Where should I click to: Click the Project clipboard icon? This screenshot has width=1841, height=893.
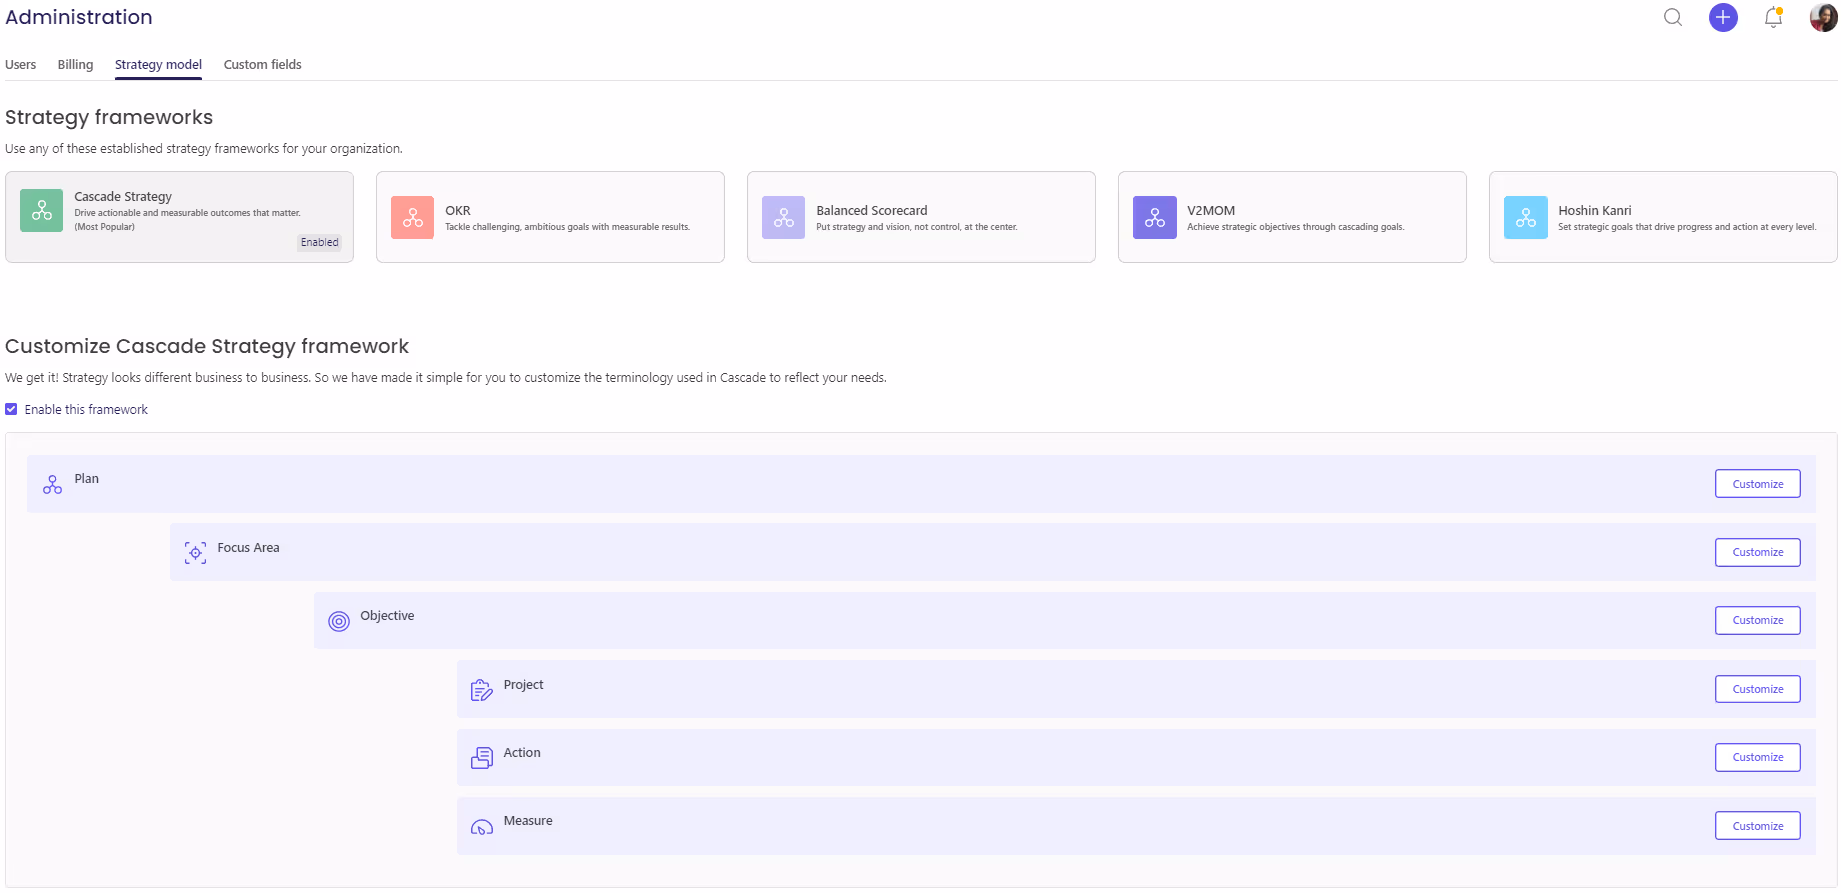click(482, 690)
